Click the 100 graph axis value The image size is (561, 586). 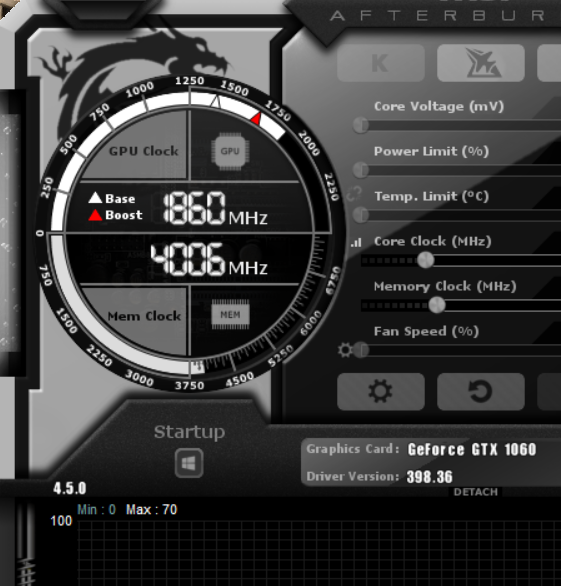(x=61, y=521)
